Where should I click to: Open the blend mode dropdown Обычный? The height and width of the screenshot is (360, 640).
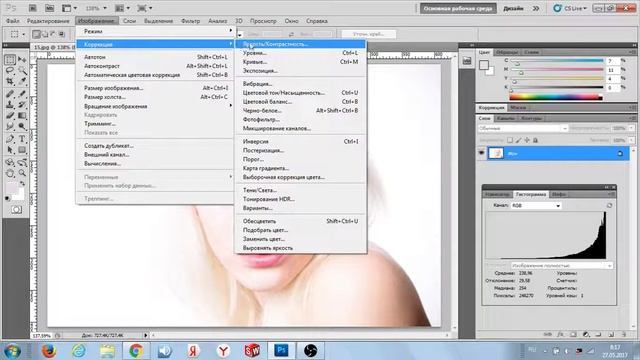coord(522,128)
